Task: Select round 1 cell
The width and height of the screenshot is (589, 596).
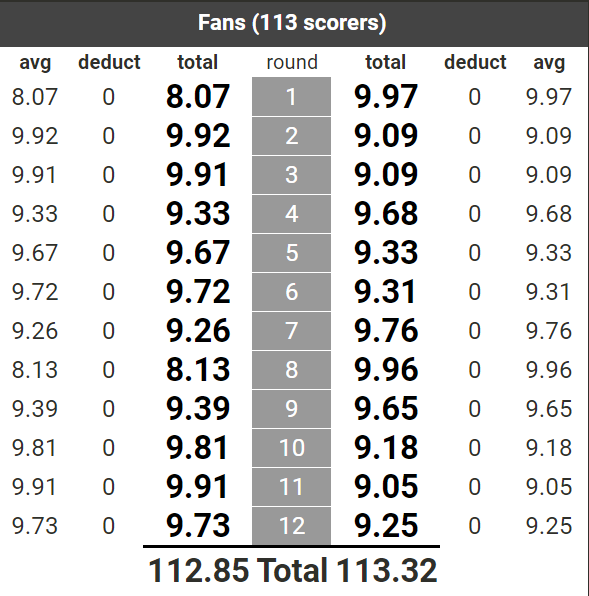Action: tap(291, 97)
